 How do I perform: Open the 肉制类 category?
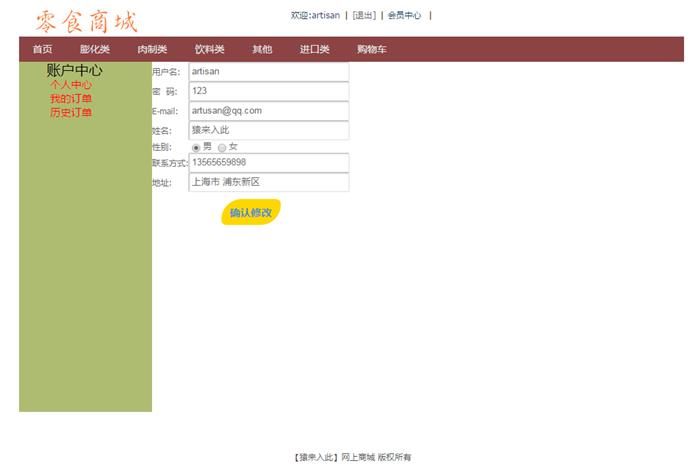click(152, 50)
